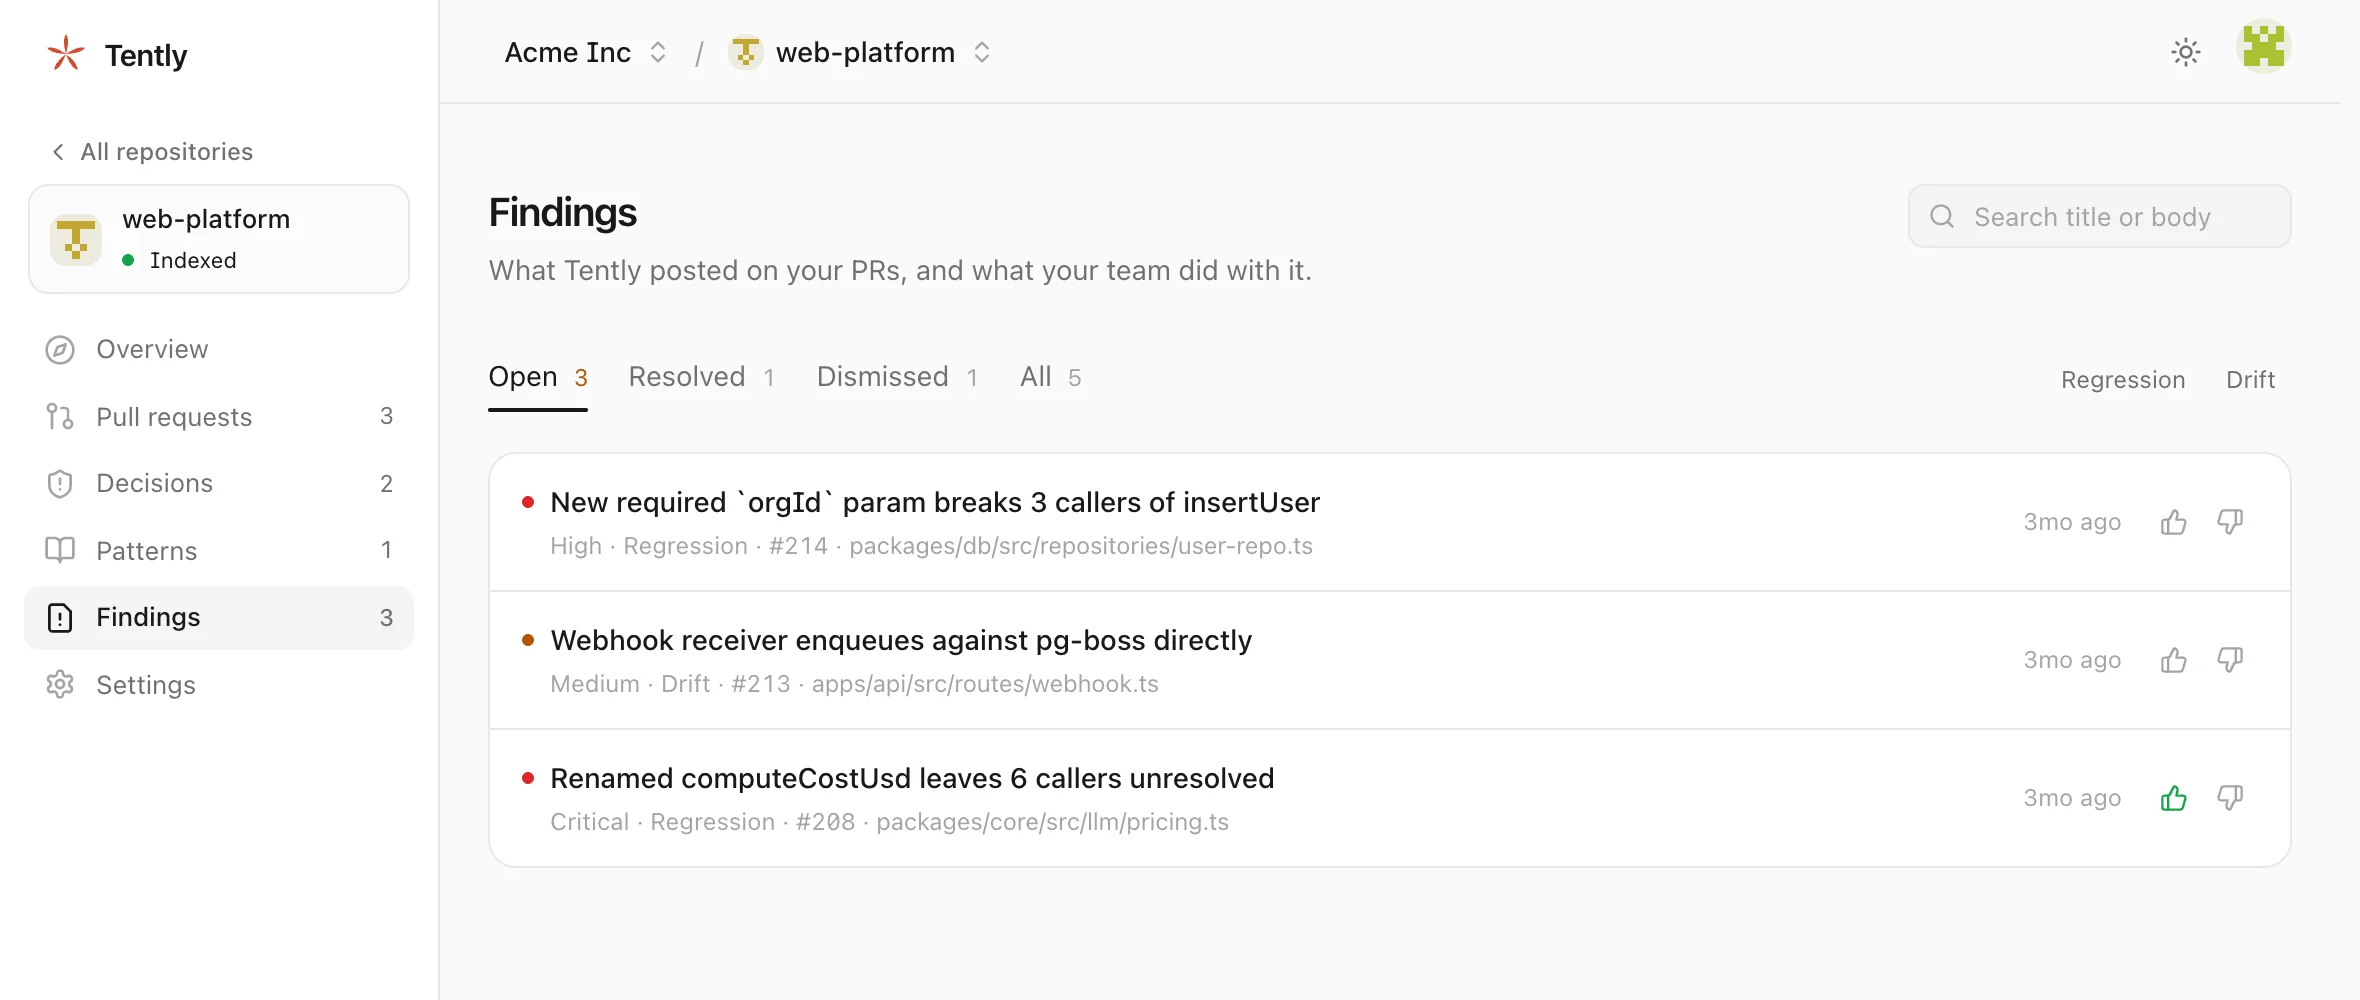Open the user avatar menu

click(x=2264, y=47)
